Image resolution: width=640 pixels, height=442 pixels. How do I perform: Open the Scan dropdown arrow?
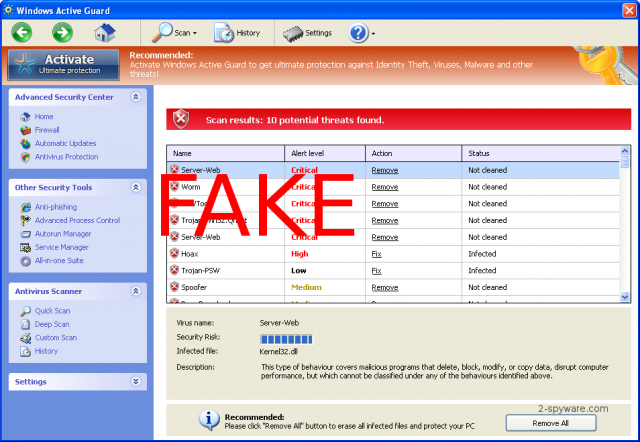195,33
